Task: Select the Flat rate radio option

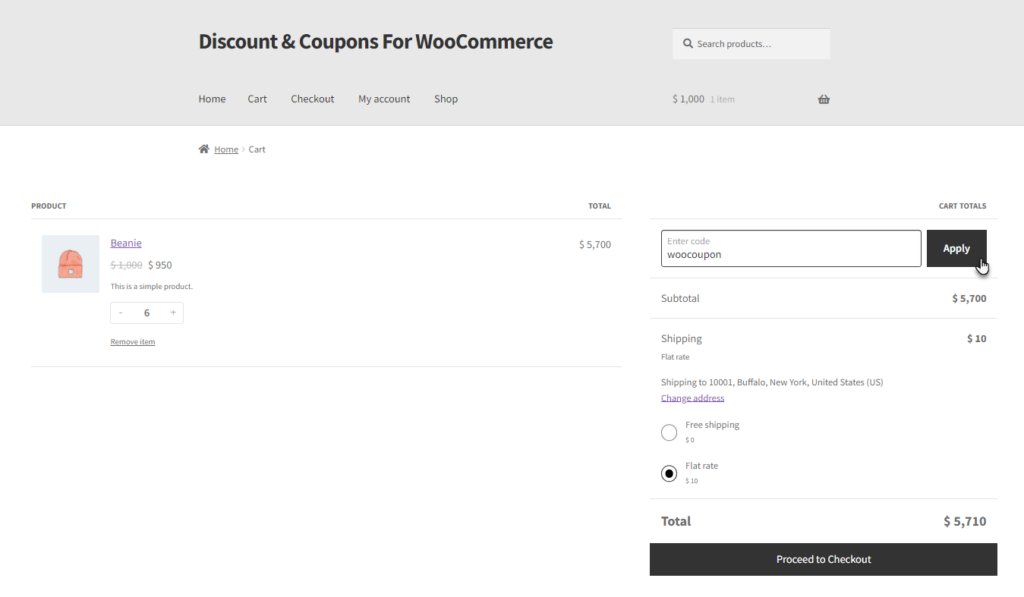Action: [x=669, y=474]
